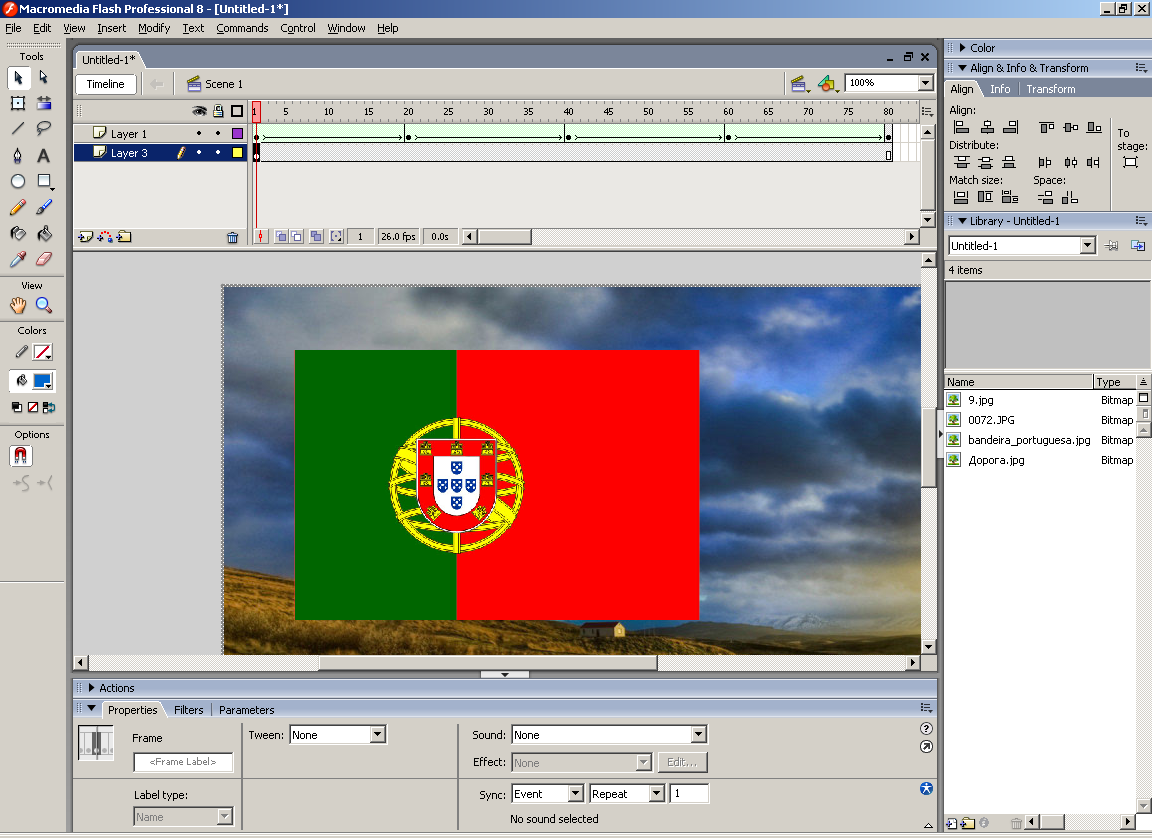The height and width of the screenshot is (838, 1152).
Task: Click Insert Layer Folder icon
Action: click(x=124, y=236)
